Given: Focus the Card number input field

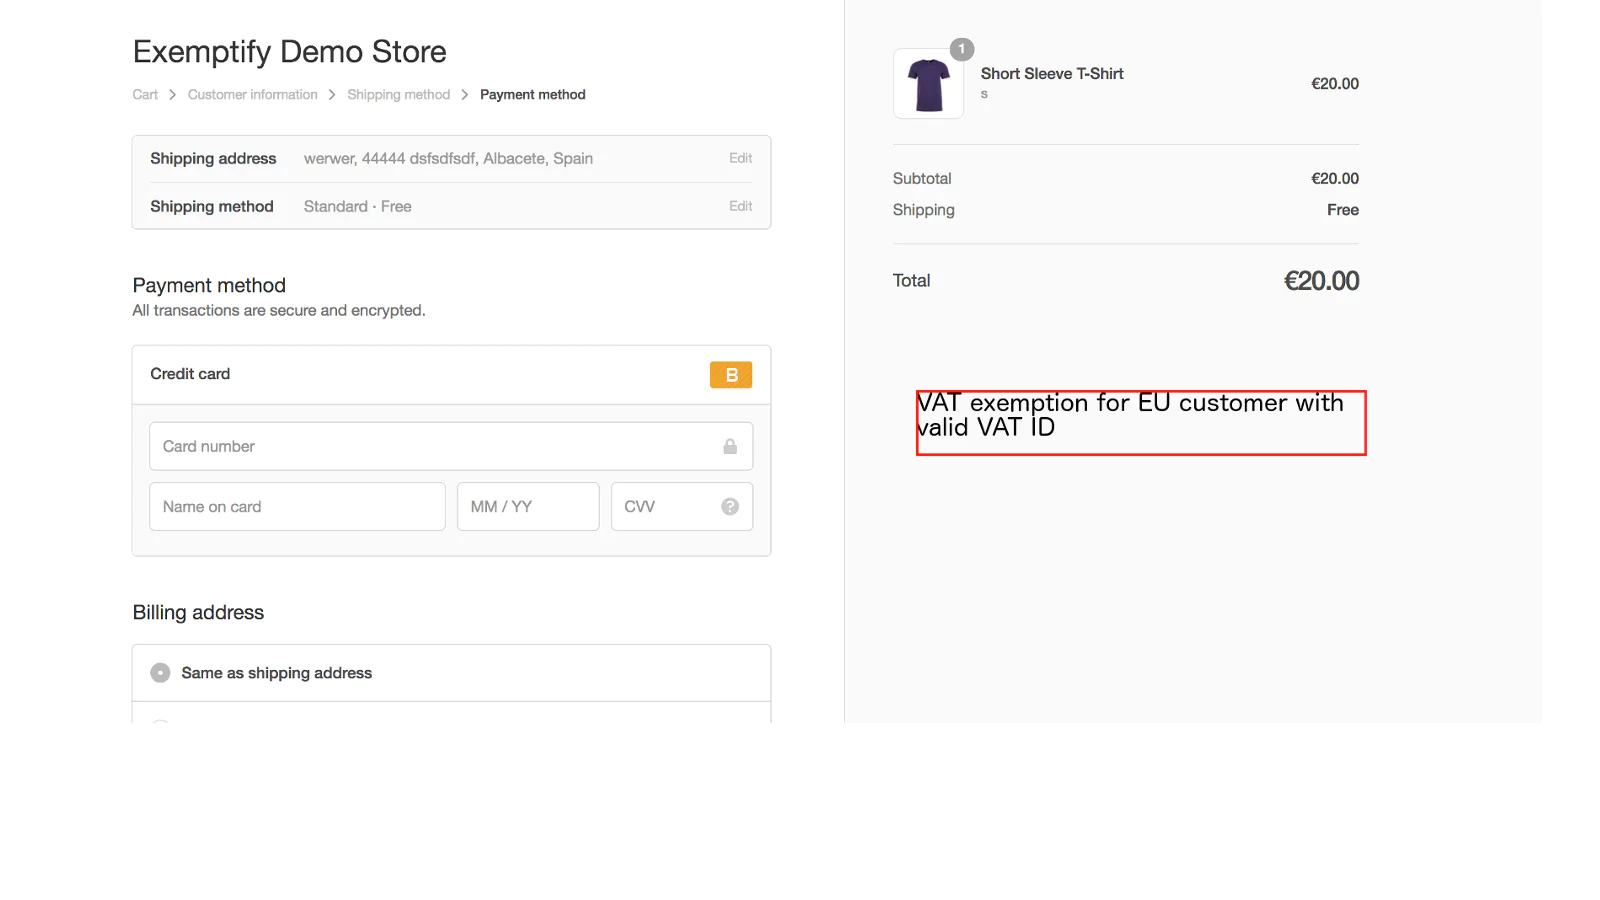Looking at the screenshot, I should tap(435, 446).
